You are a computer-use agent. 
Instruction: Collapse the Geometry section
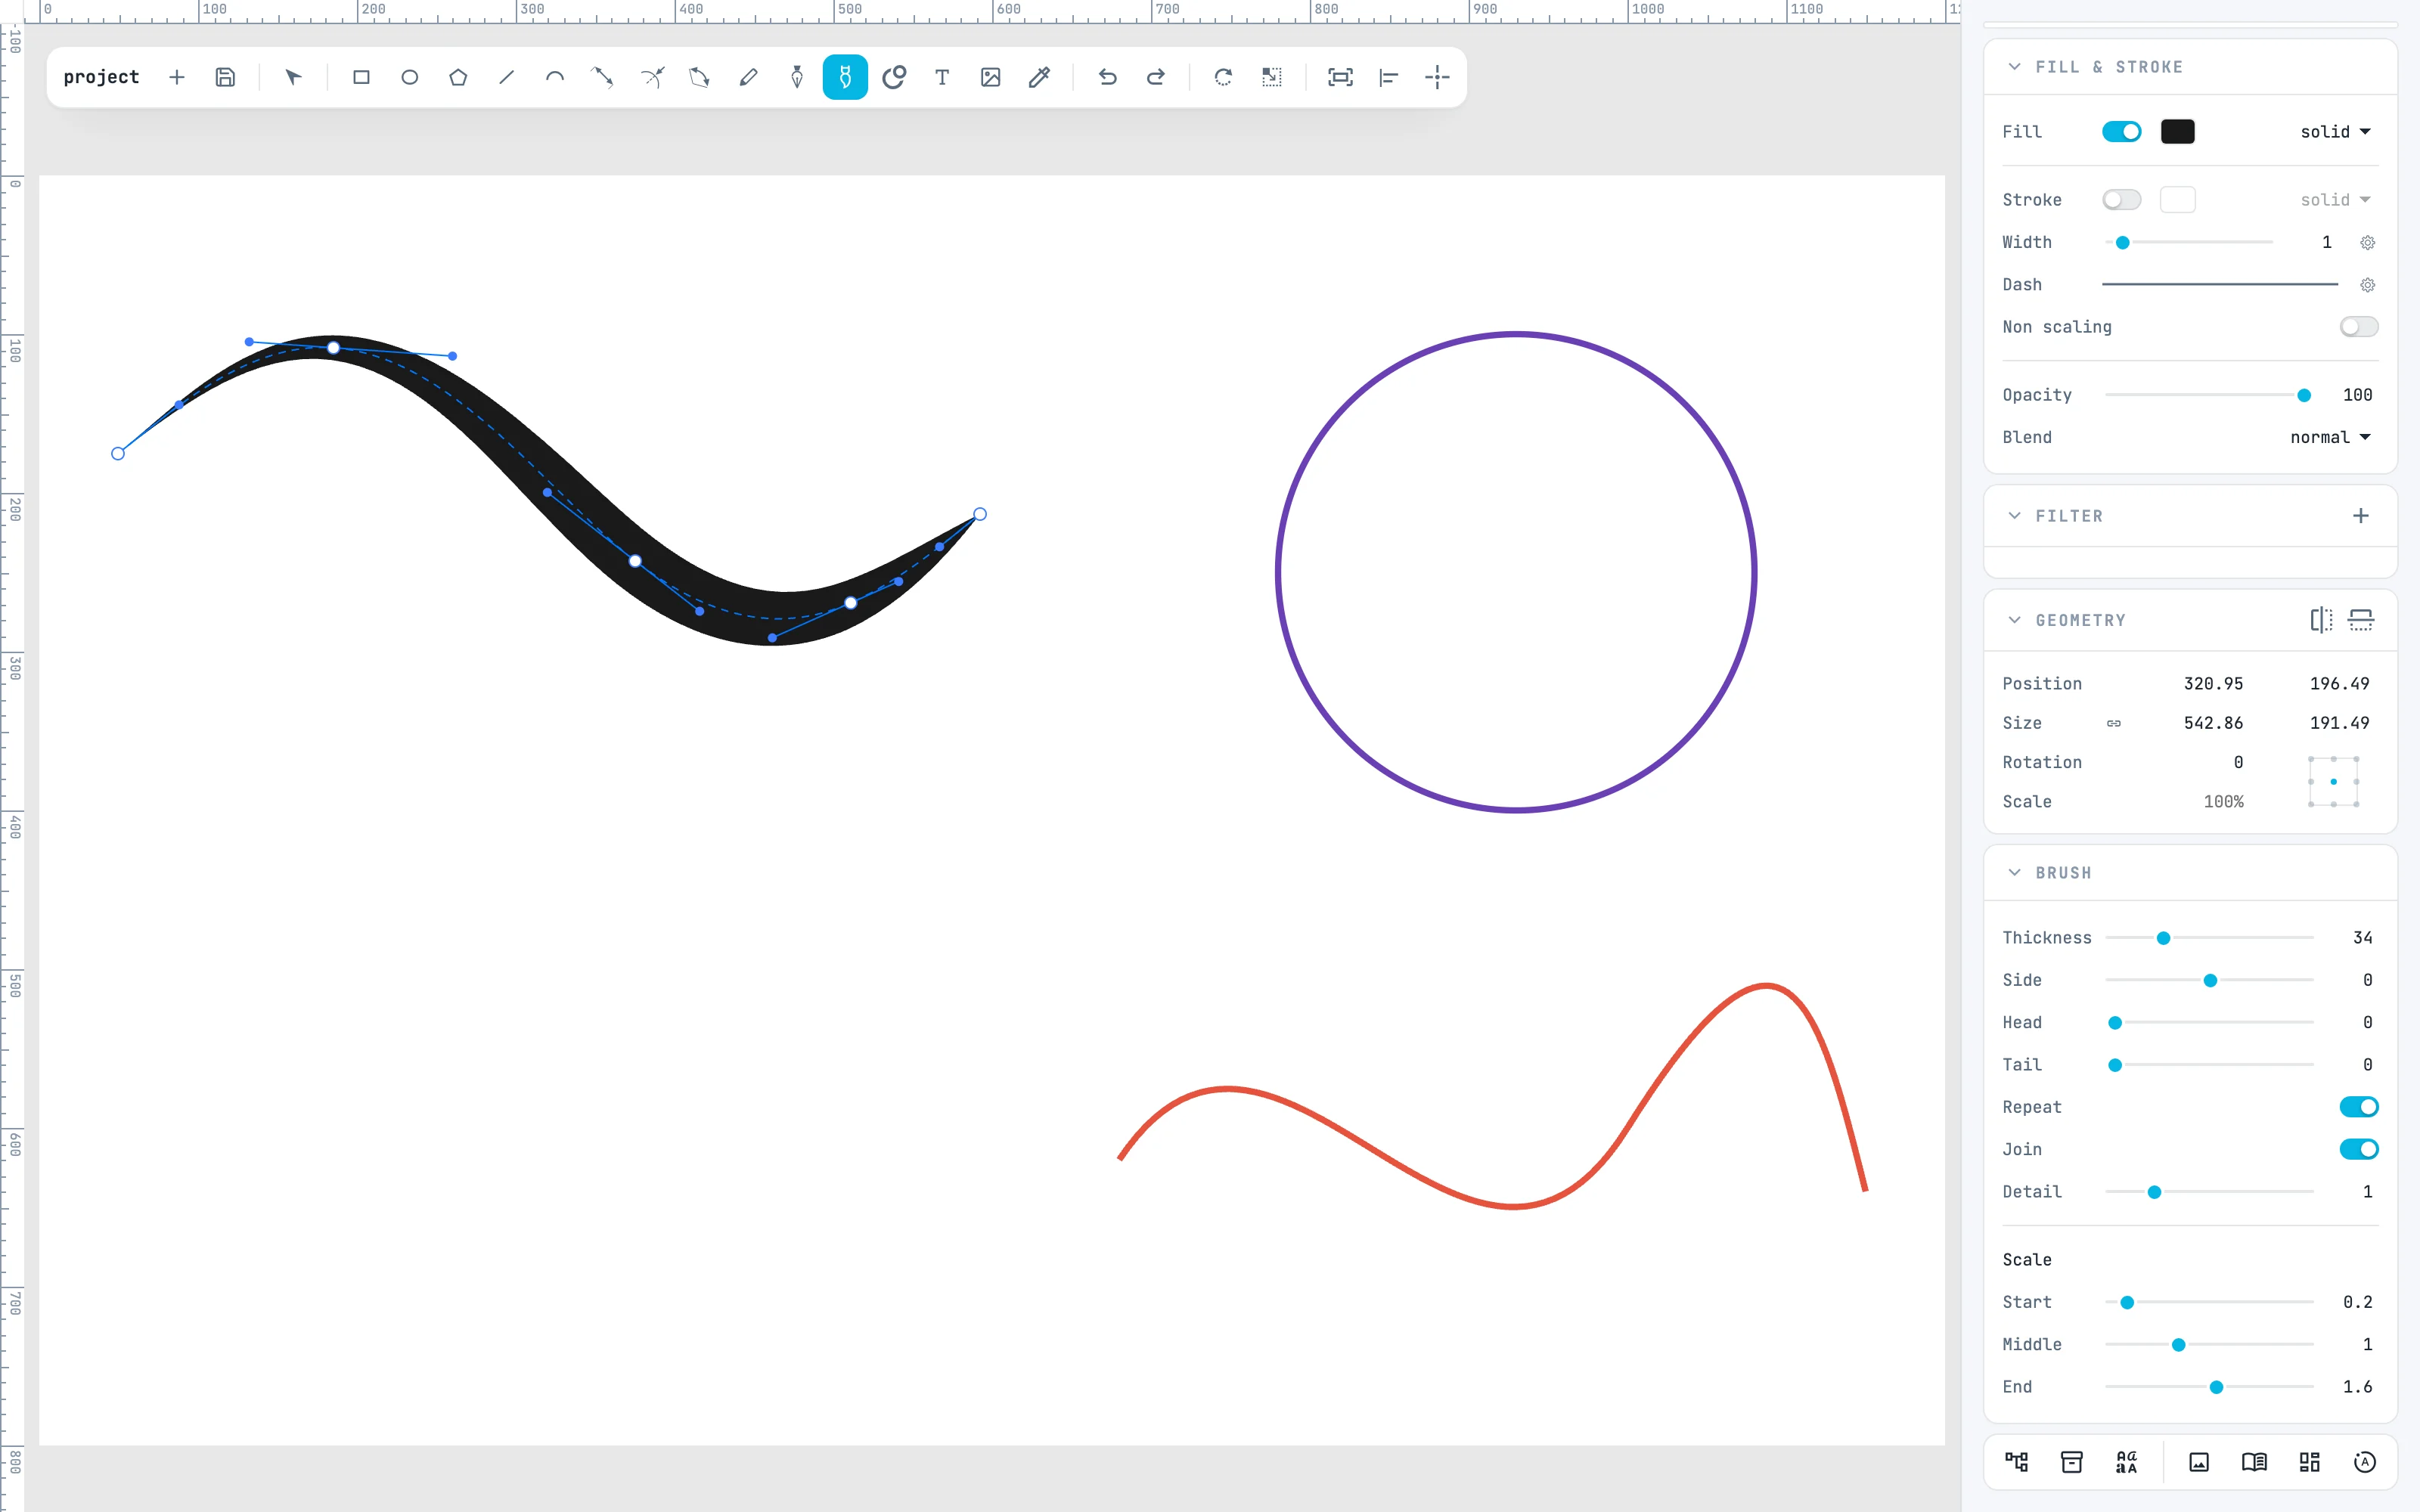coord(2014,620)
